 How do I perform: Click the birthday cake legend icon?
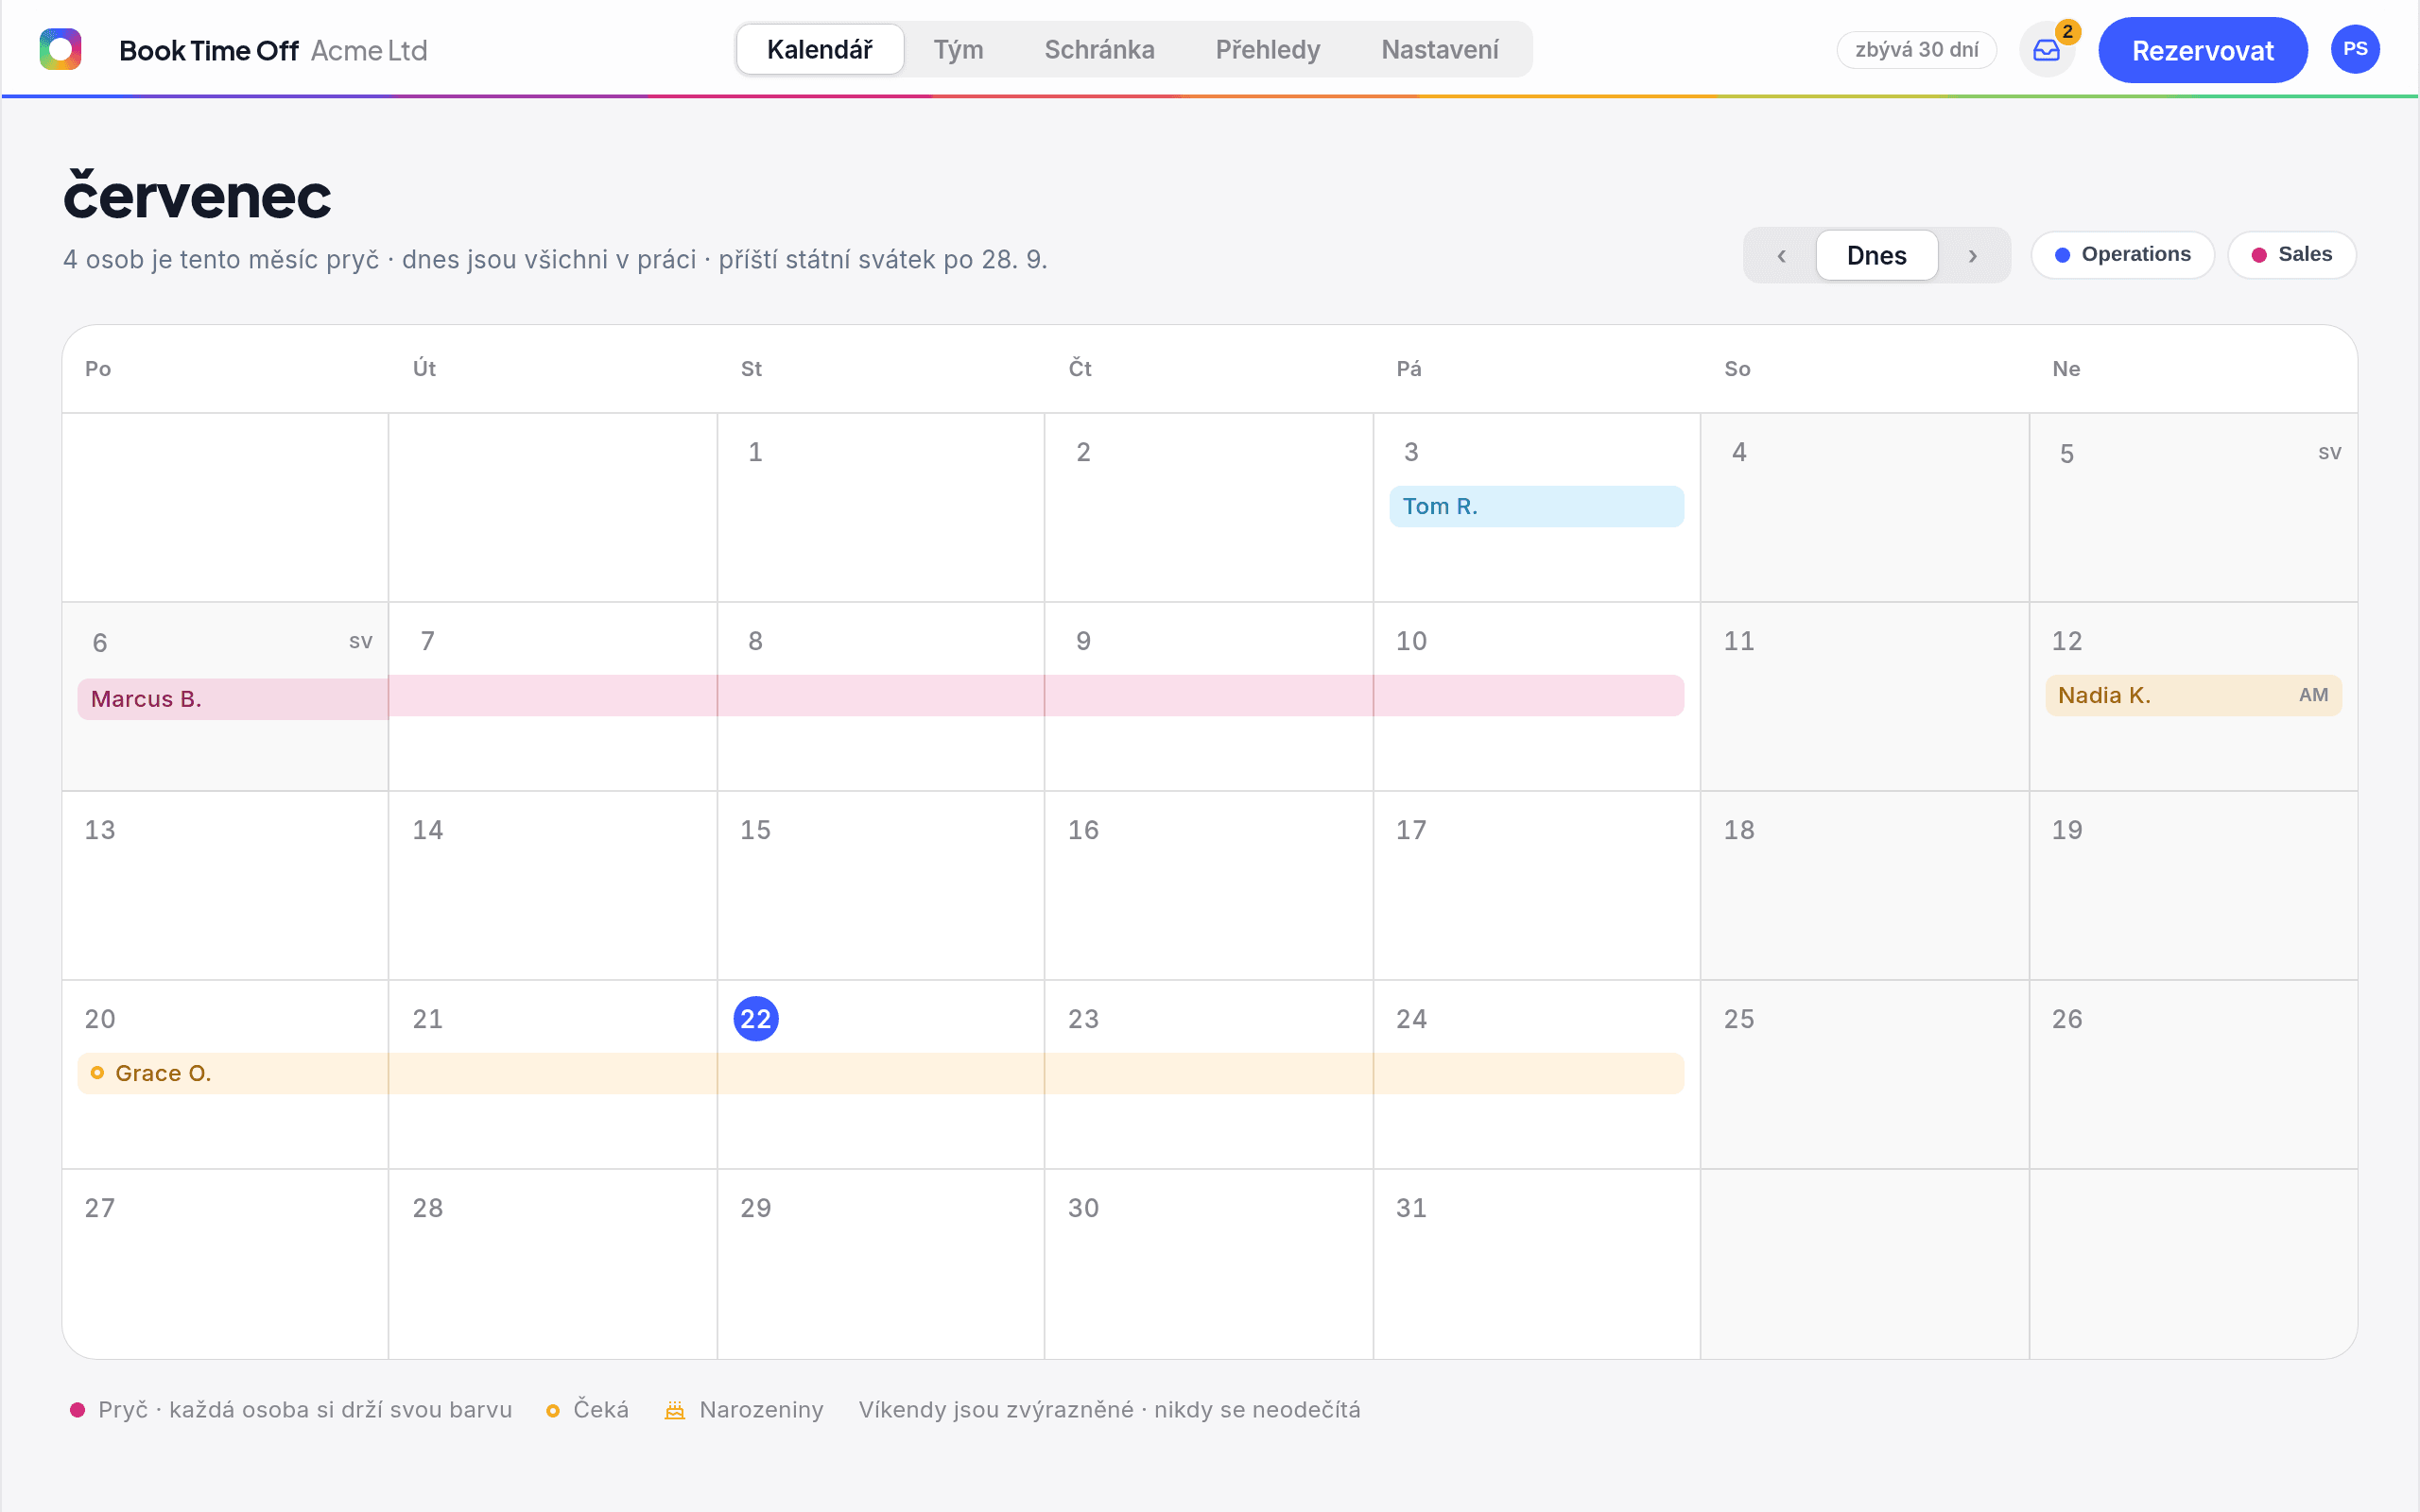pyautogui.click(x=675, y=1410)
